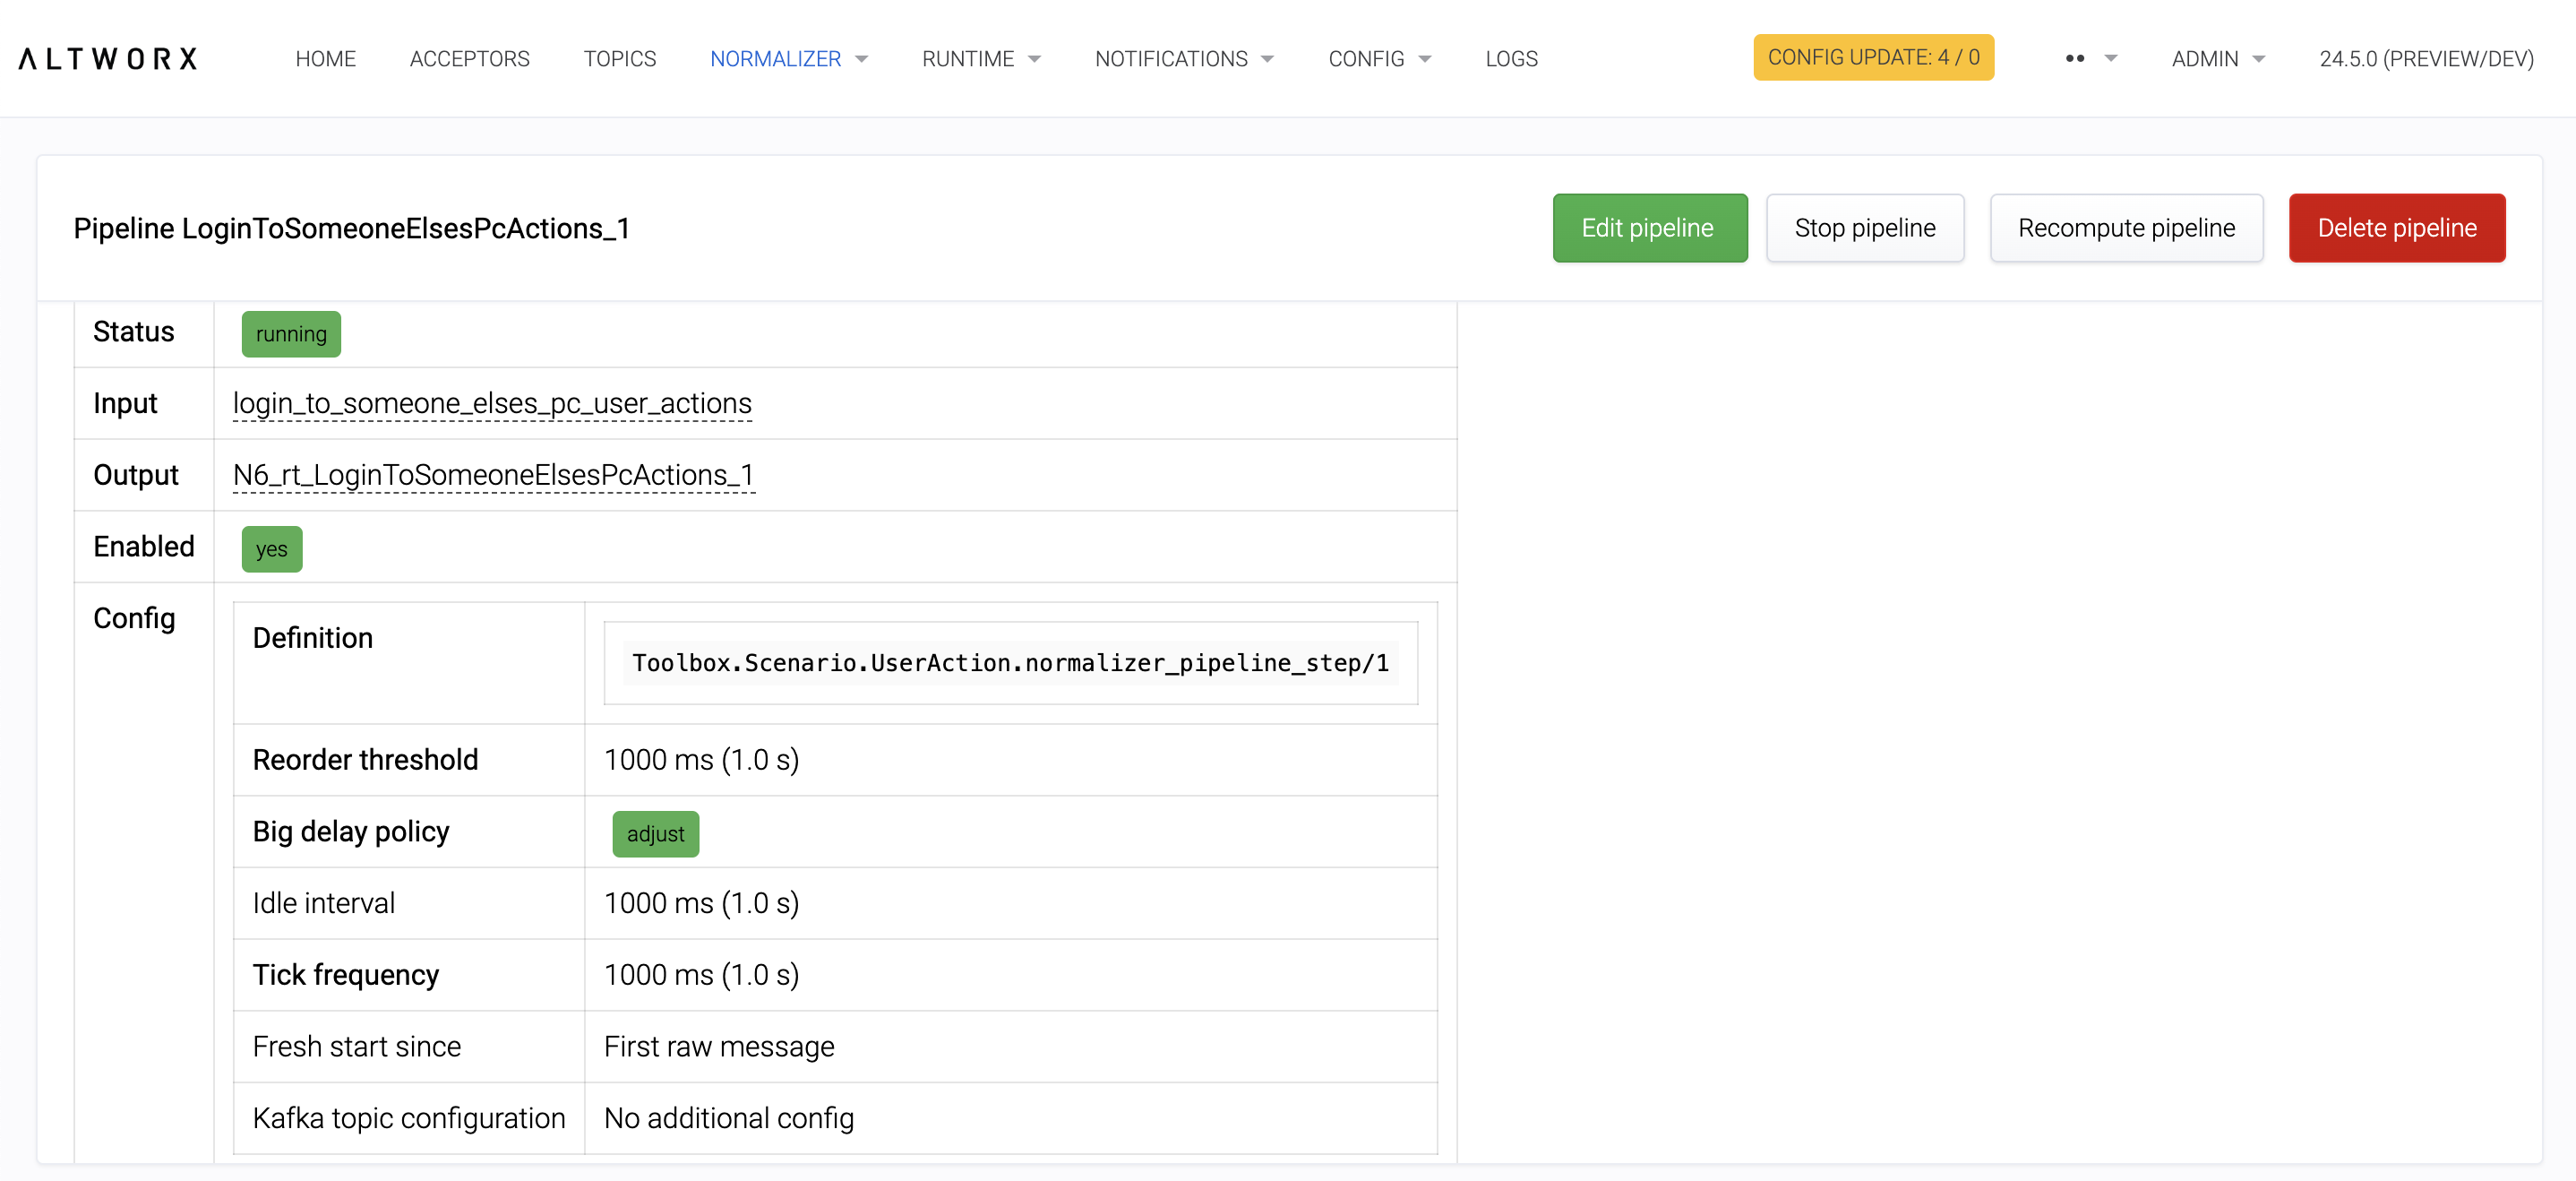The height and width of the screenshot is (1181, 2576).
Task: Follow the N6_rt_LoginToSomeoneElsesPcActions_1 output link
Action: pyautogui.click(x=493, y=475)
